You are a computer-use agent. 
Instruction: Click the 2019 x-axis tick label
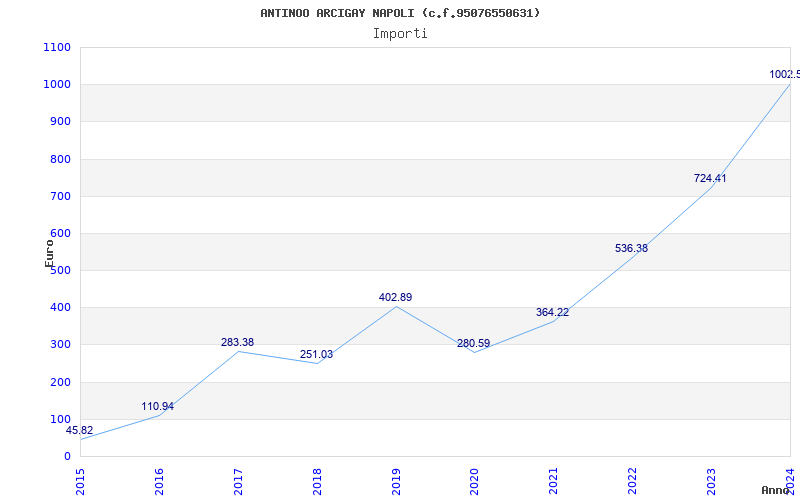point(396,482)
